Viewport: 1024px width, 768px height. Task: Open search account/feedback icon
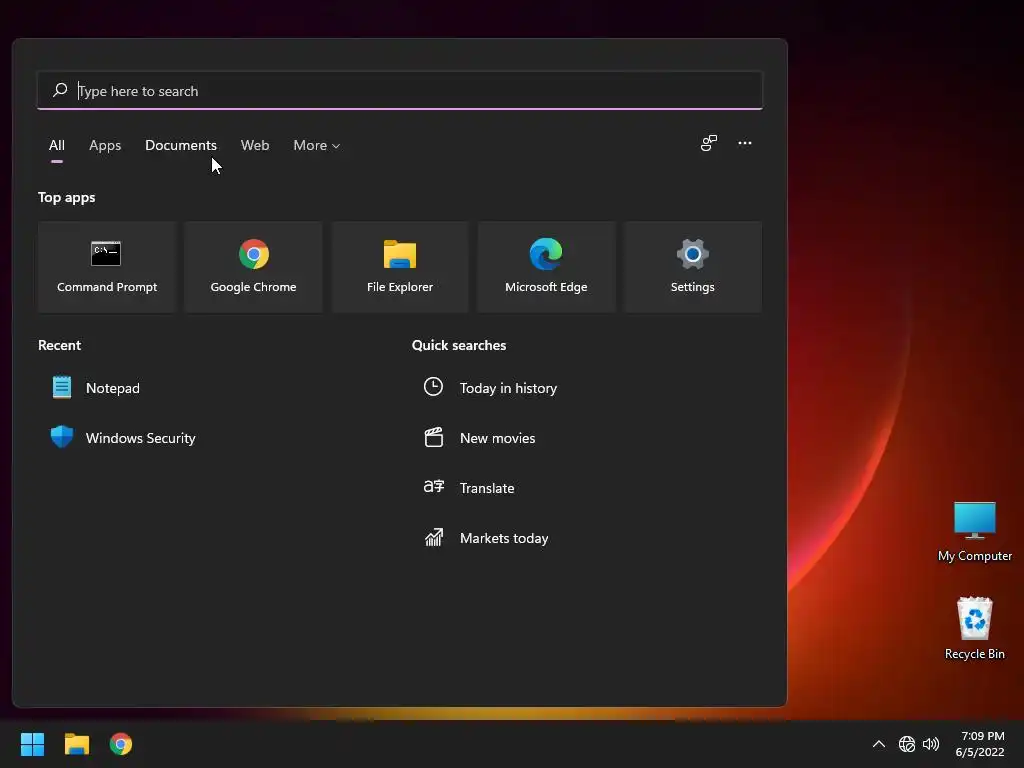pyautogui.click(x=709, y=143)
